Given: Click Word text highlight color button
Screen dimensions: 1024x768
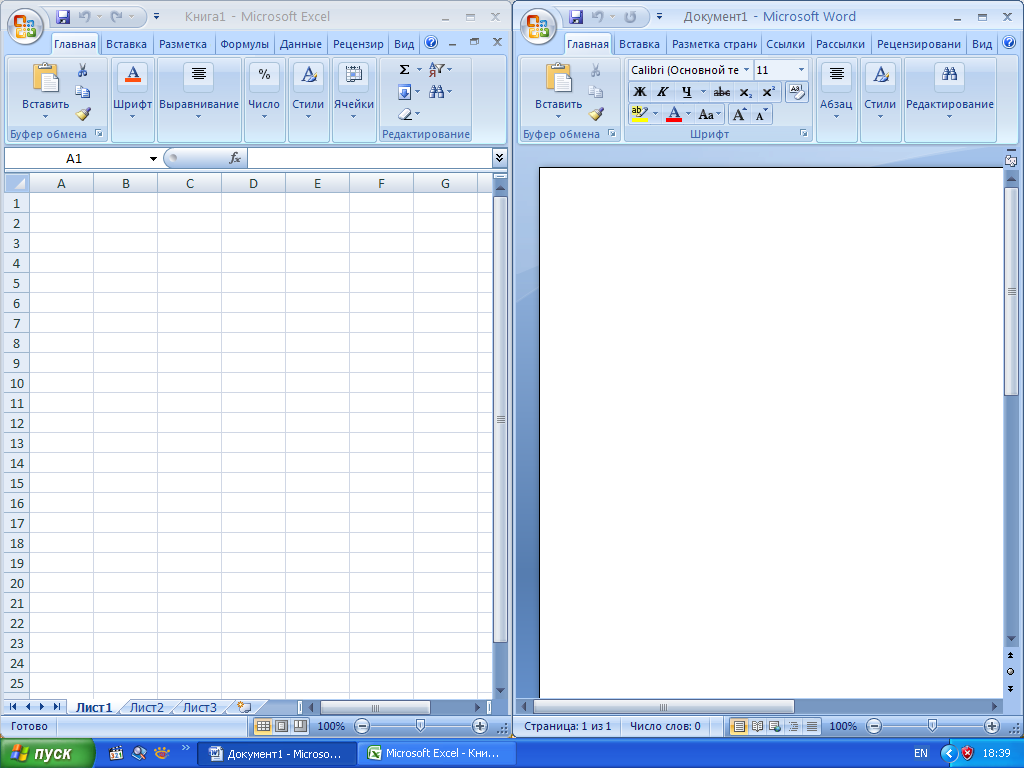Looking at the screenshot, I should tap(640, 114).
